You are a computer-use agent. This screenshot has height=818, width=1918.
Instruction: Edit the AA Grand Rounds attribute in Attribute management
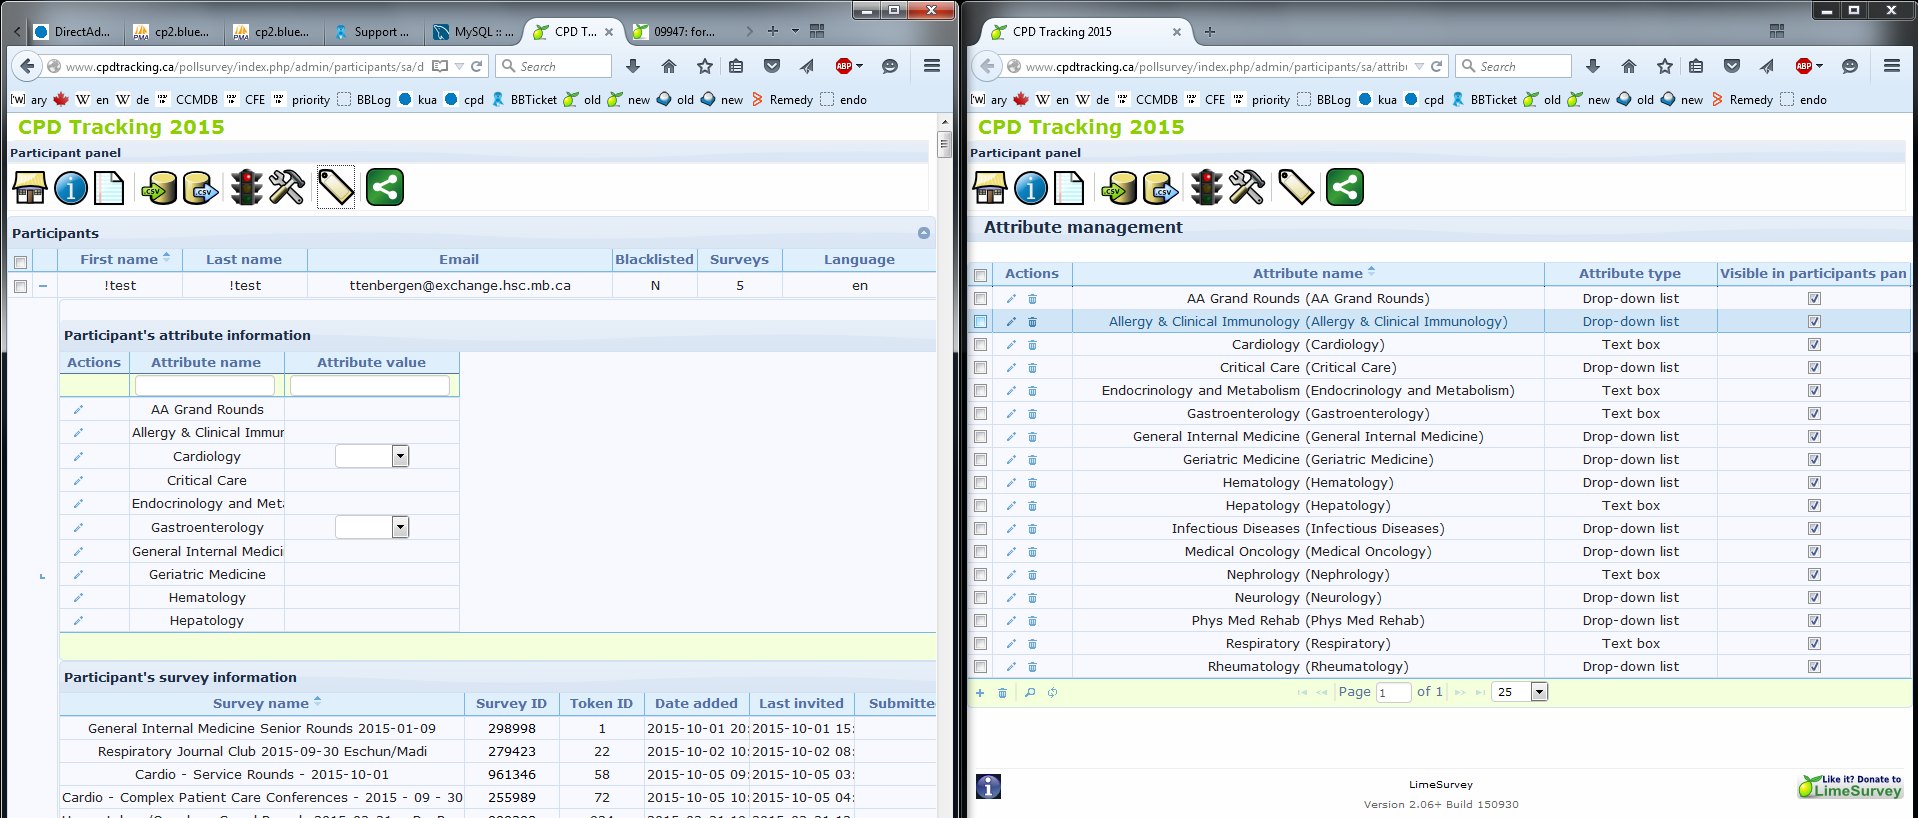click(x=1011, y=299)
